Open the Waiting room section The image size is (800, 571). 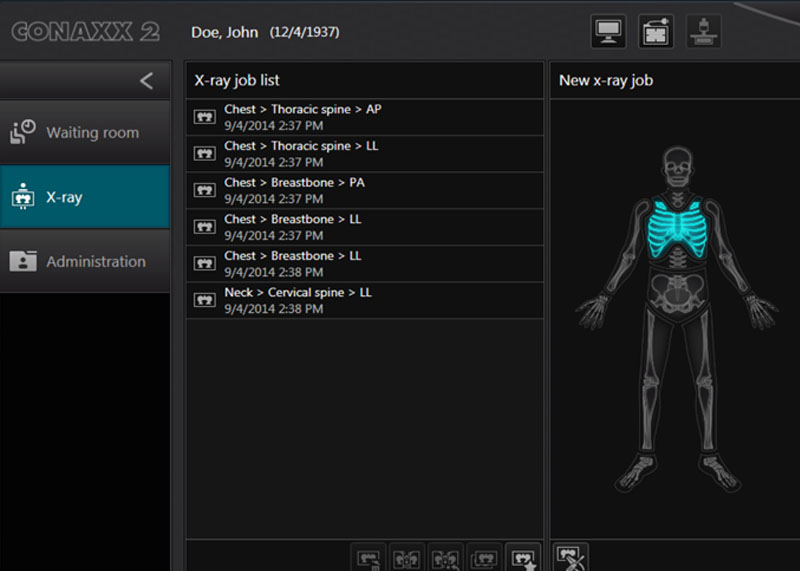(85, 132)
